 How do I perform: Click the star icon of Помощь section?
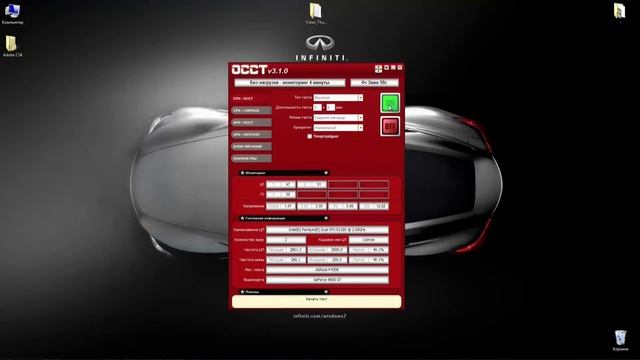point(242,292)
